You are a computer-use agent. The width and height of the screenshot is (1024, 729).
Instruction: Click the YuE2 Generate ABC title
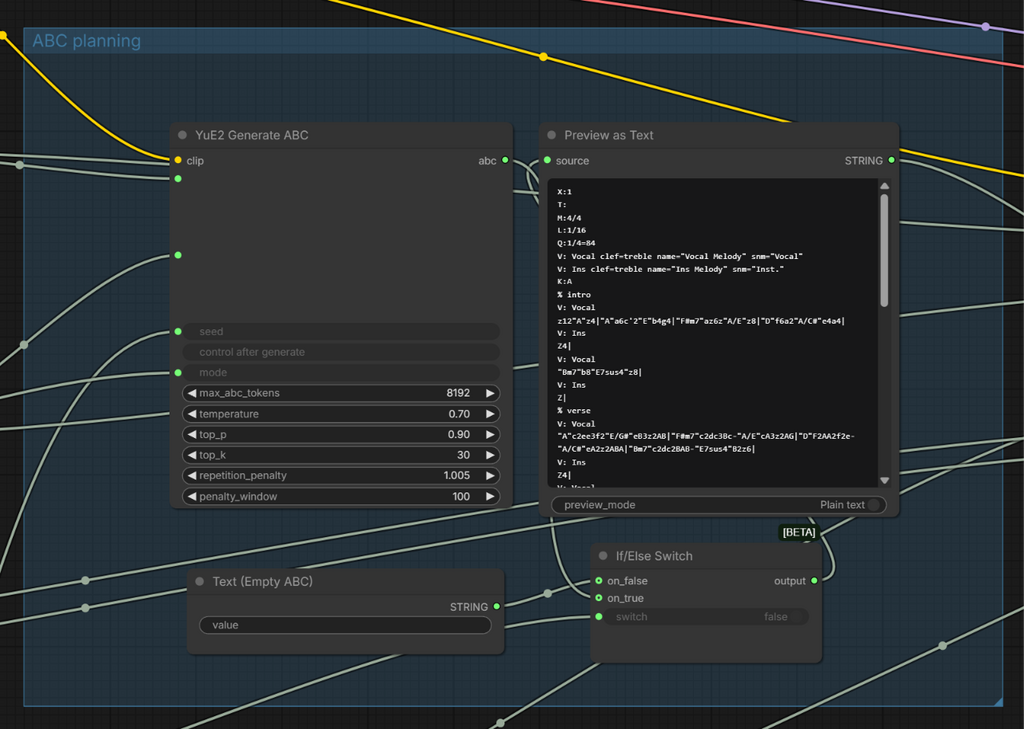pyautogui.click(x=251, y=135)
